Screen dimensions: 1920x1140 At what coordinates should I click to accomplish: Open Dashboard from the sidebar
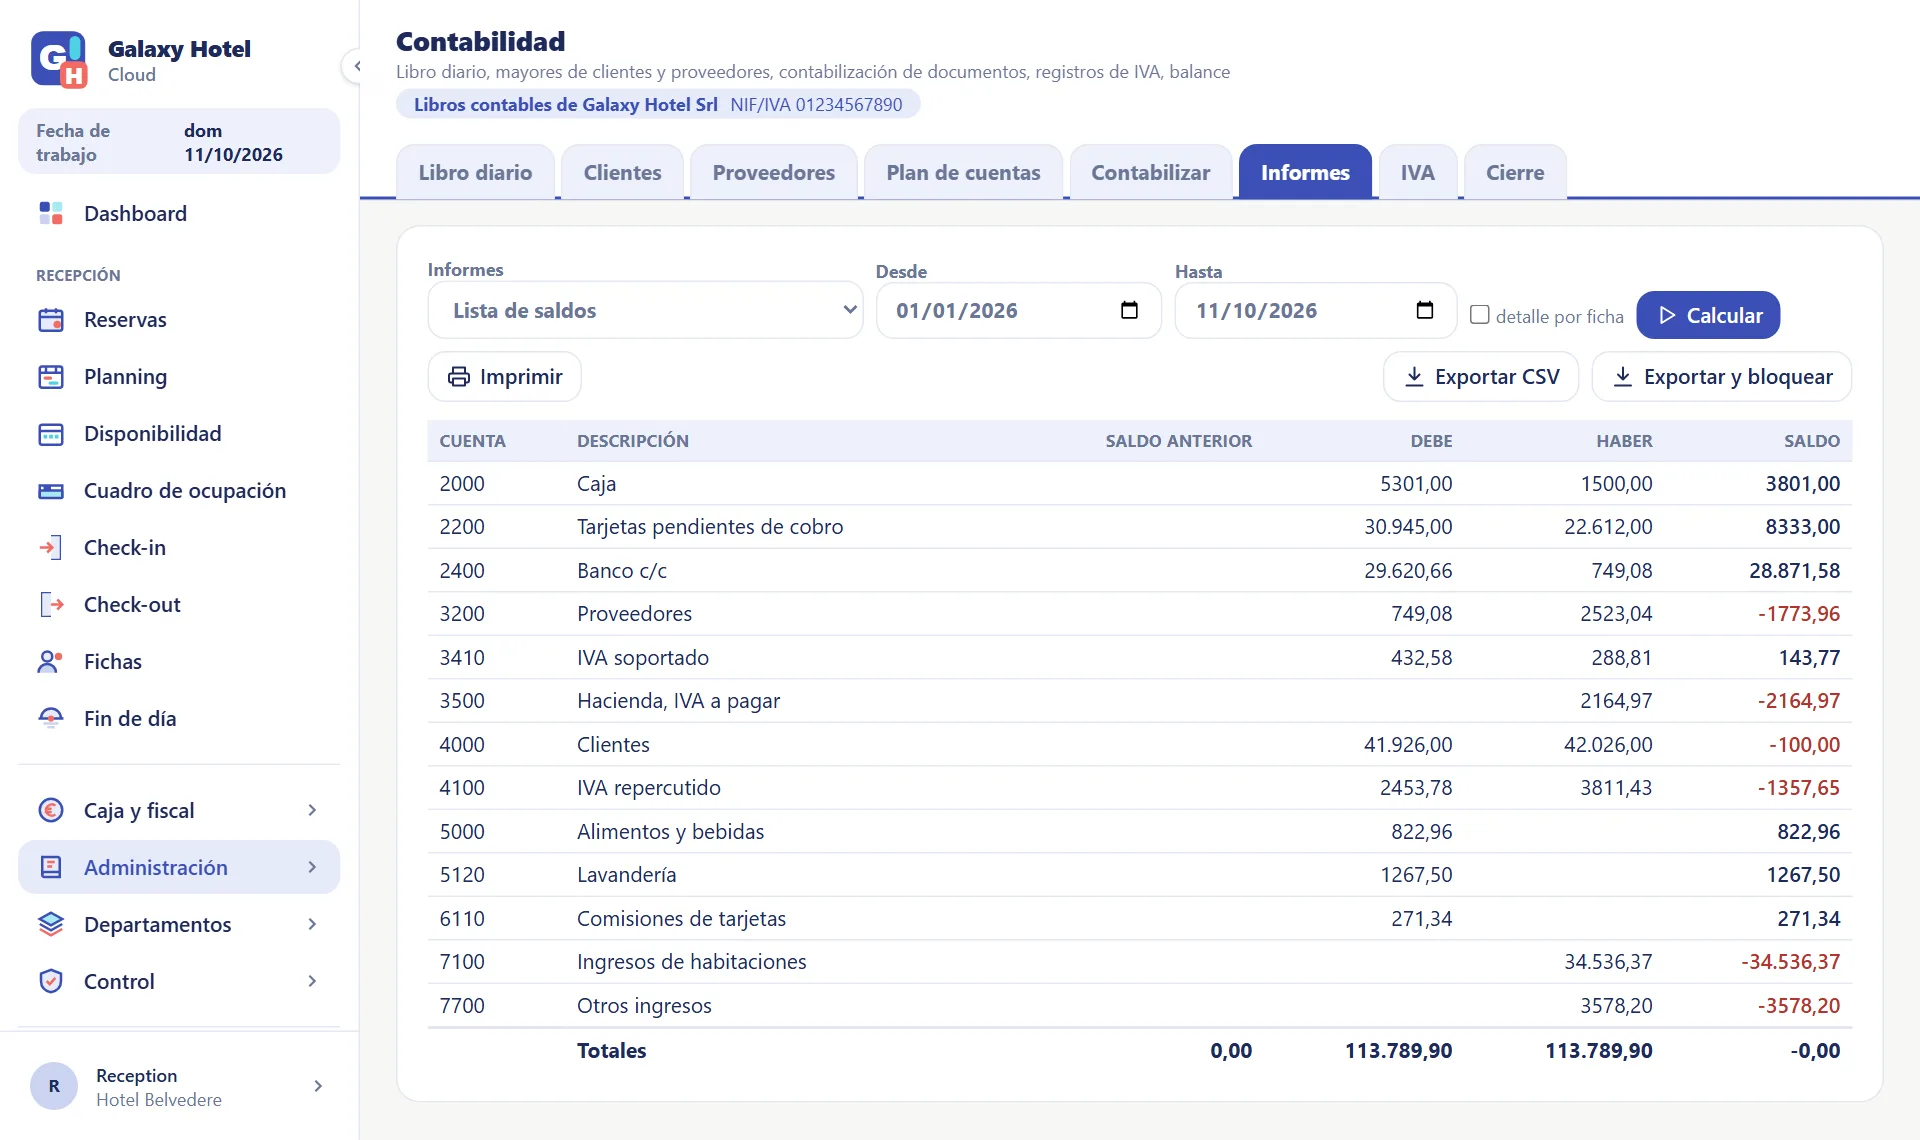(179, 213)
